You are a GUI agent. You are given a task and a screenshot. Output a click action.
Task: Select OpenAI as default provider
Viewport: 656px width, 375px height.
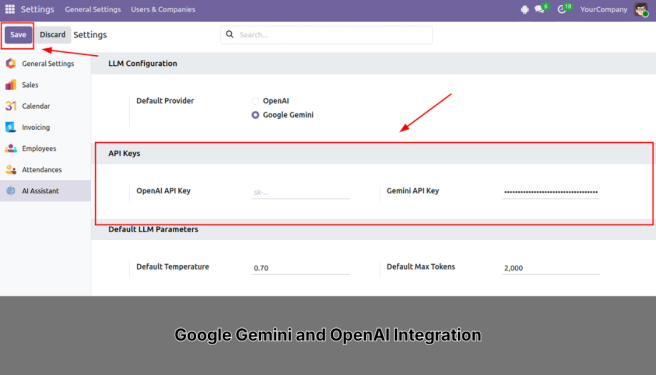(255, 101)
